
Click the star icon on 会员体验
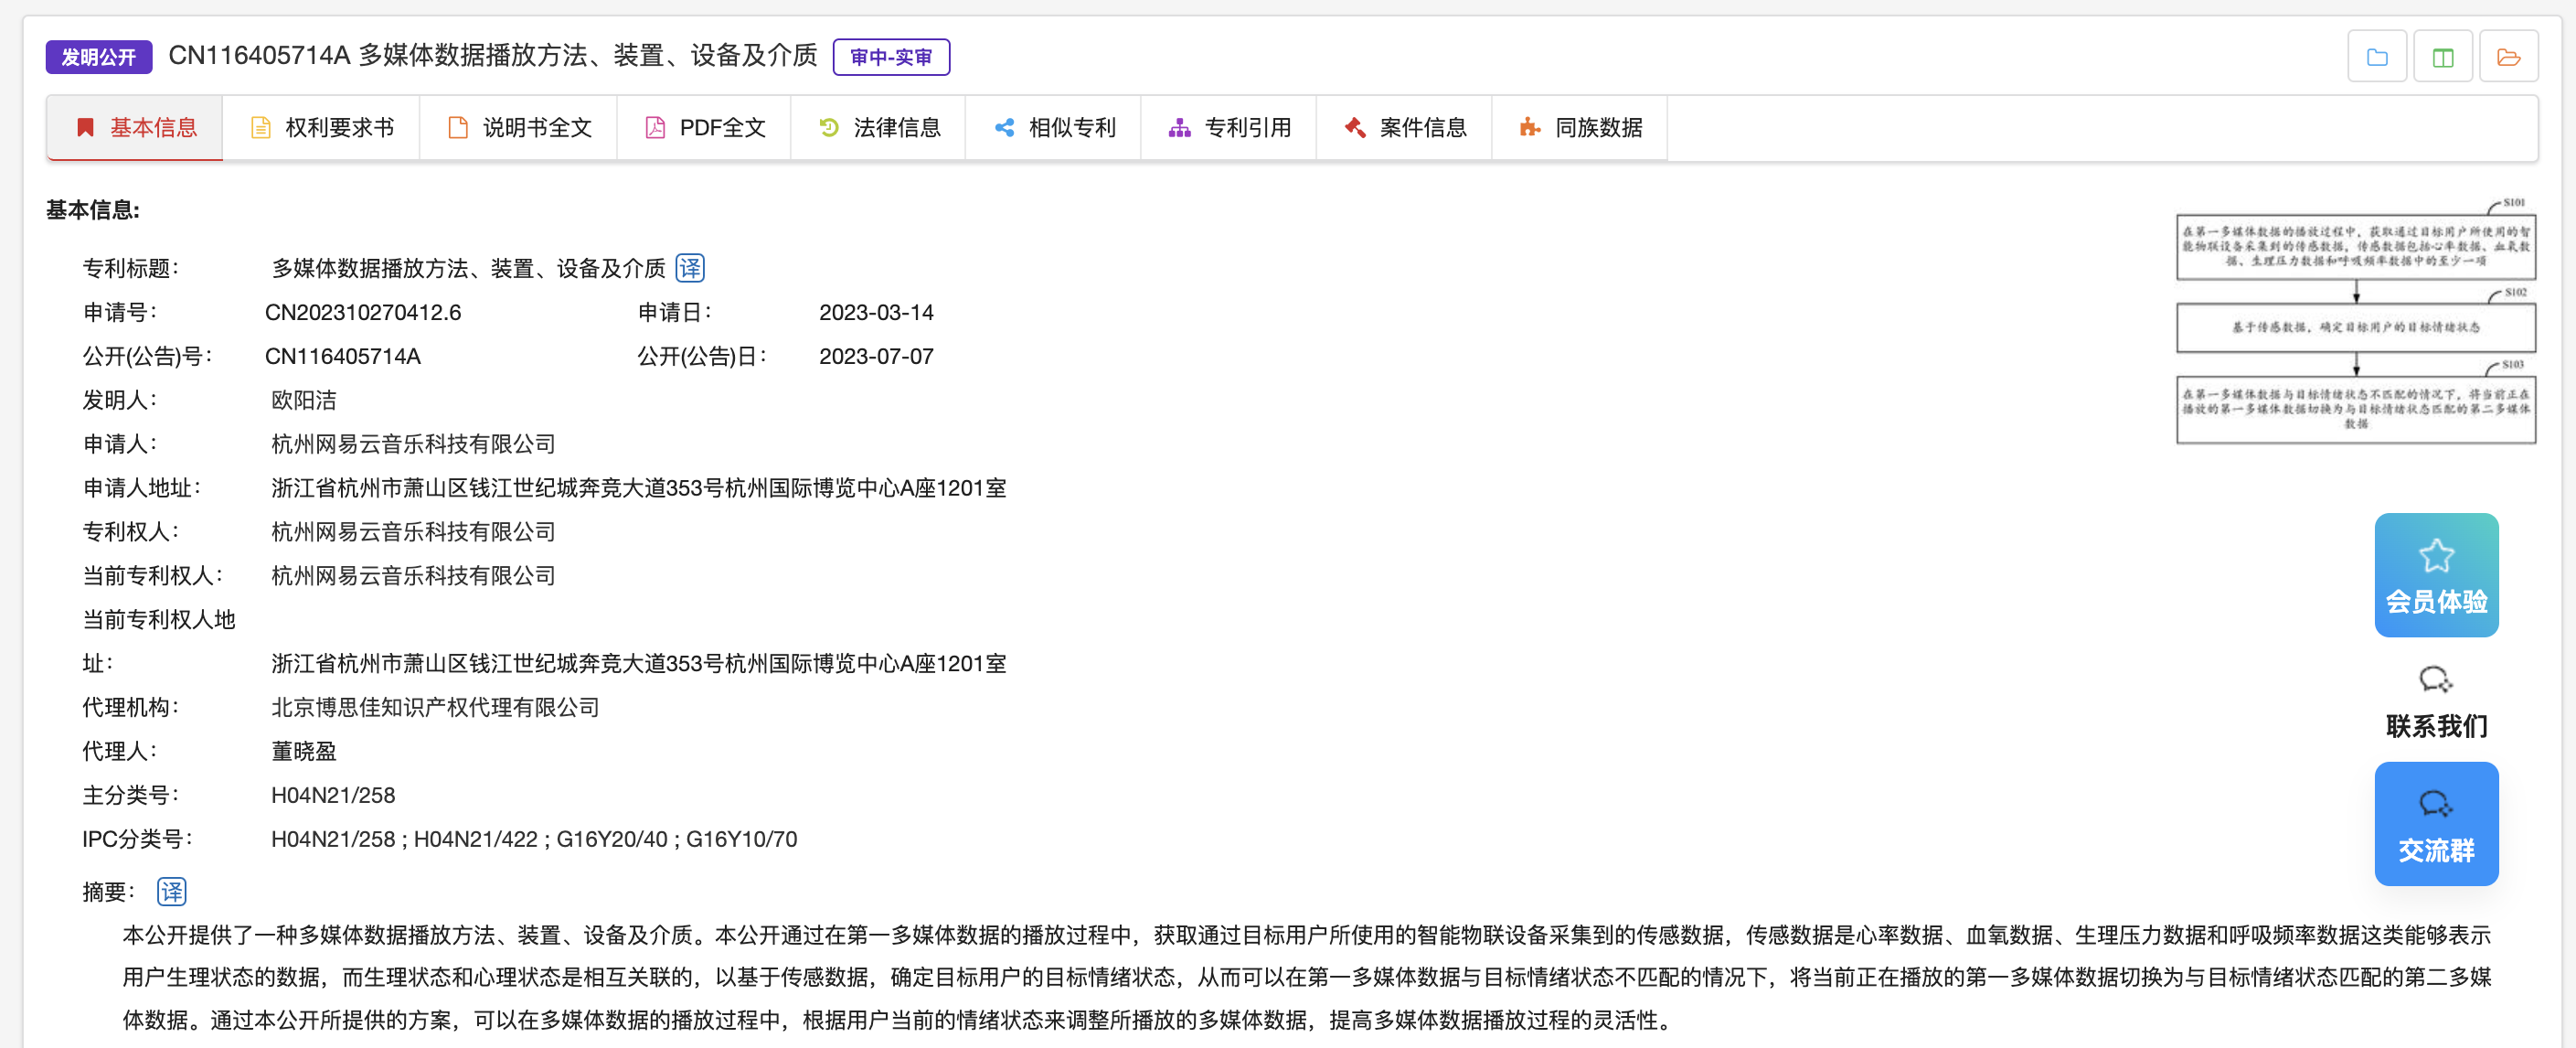2436,556
